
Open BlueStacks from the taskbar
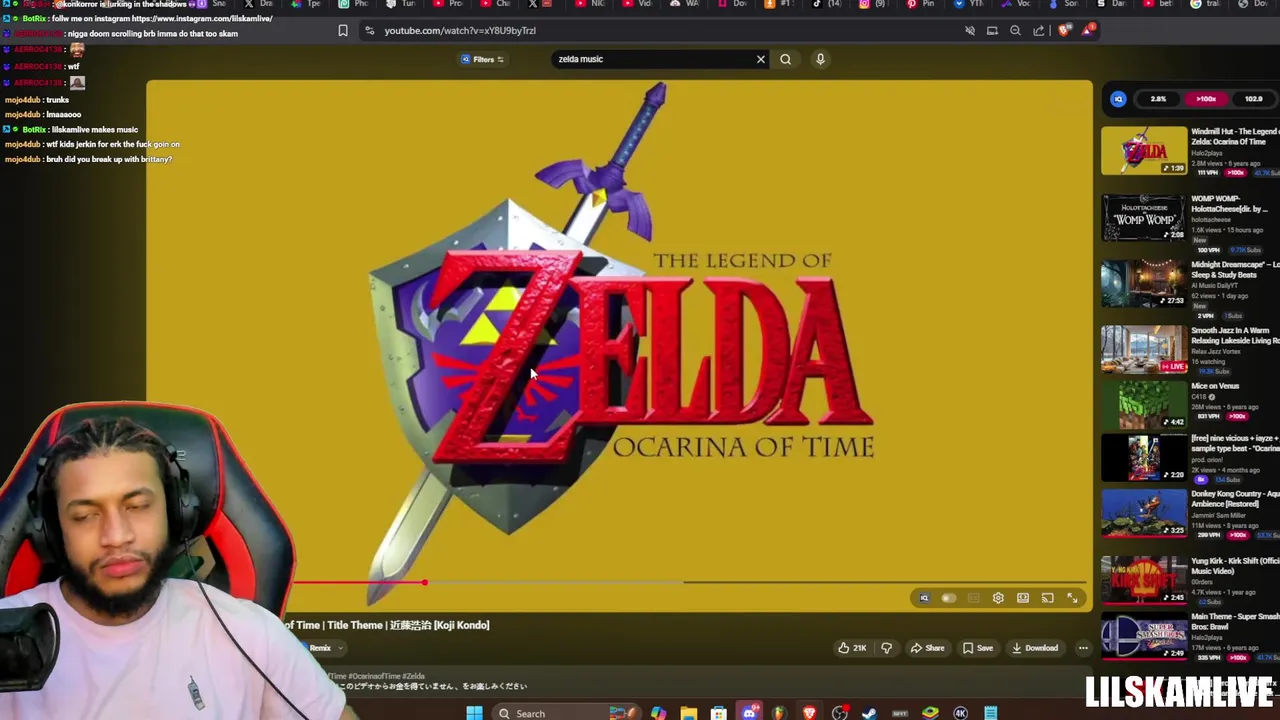(930, 713)
